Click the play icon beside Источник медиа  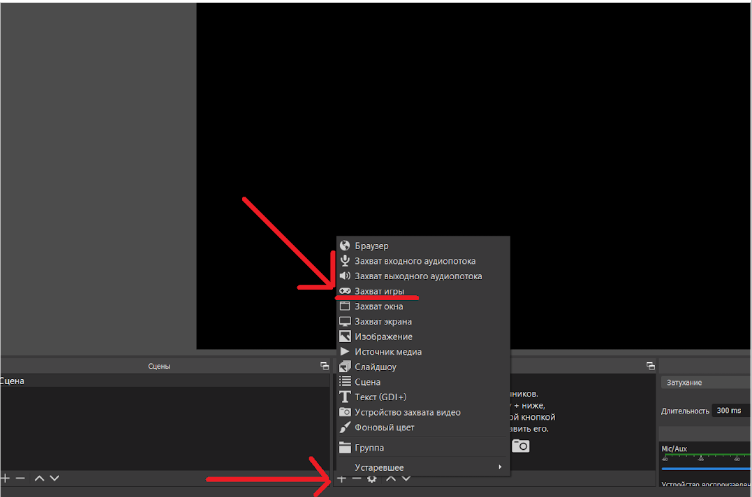345,352
